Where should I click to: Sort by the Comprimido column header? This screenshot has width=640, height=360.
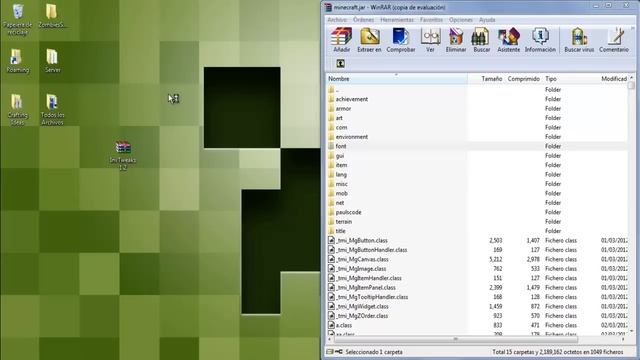523,79
